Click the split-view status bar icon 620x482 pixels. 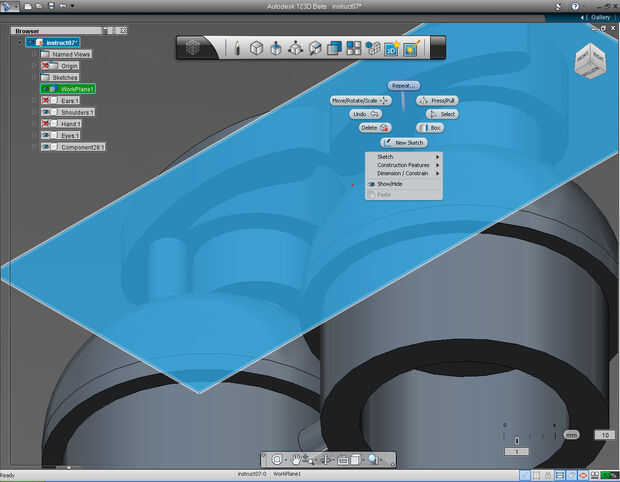click(560, 475)
